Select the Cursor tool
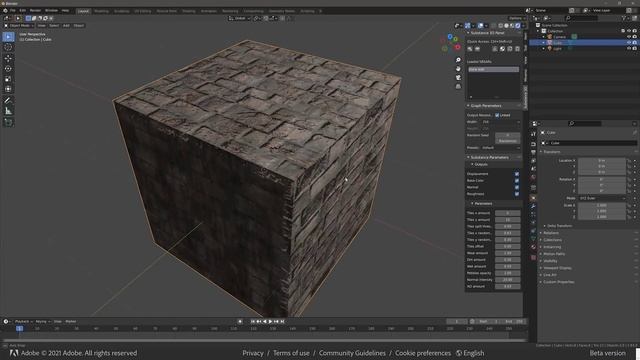 [8, 47]
